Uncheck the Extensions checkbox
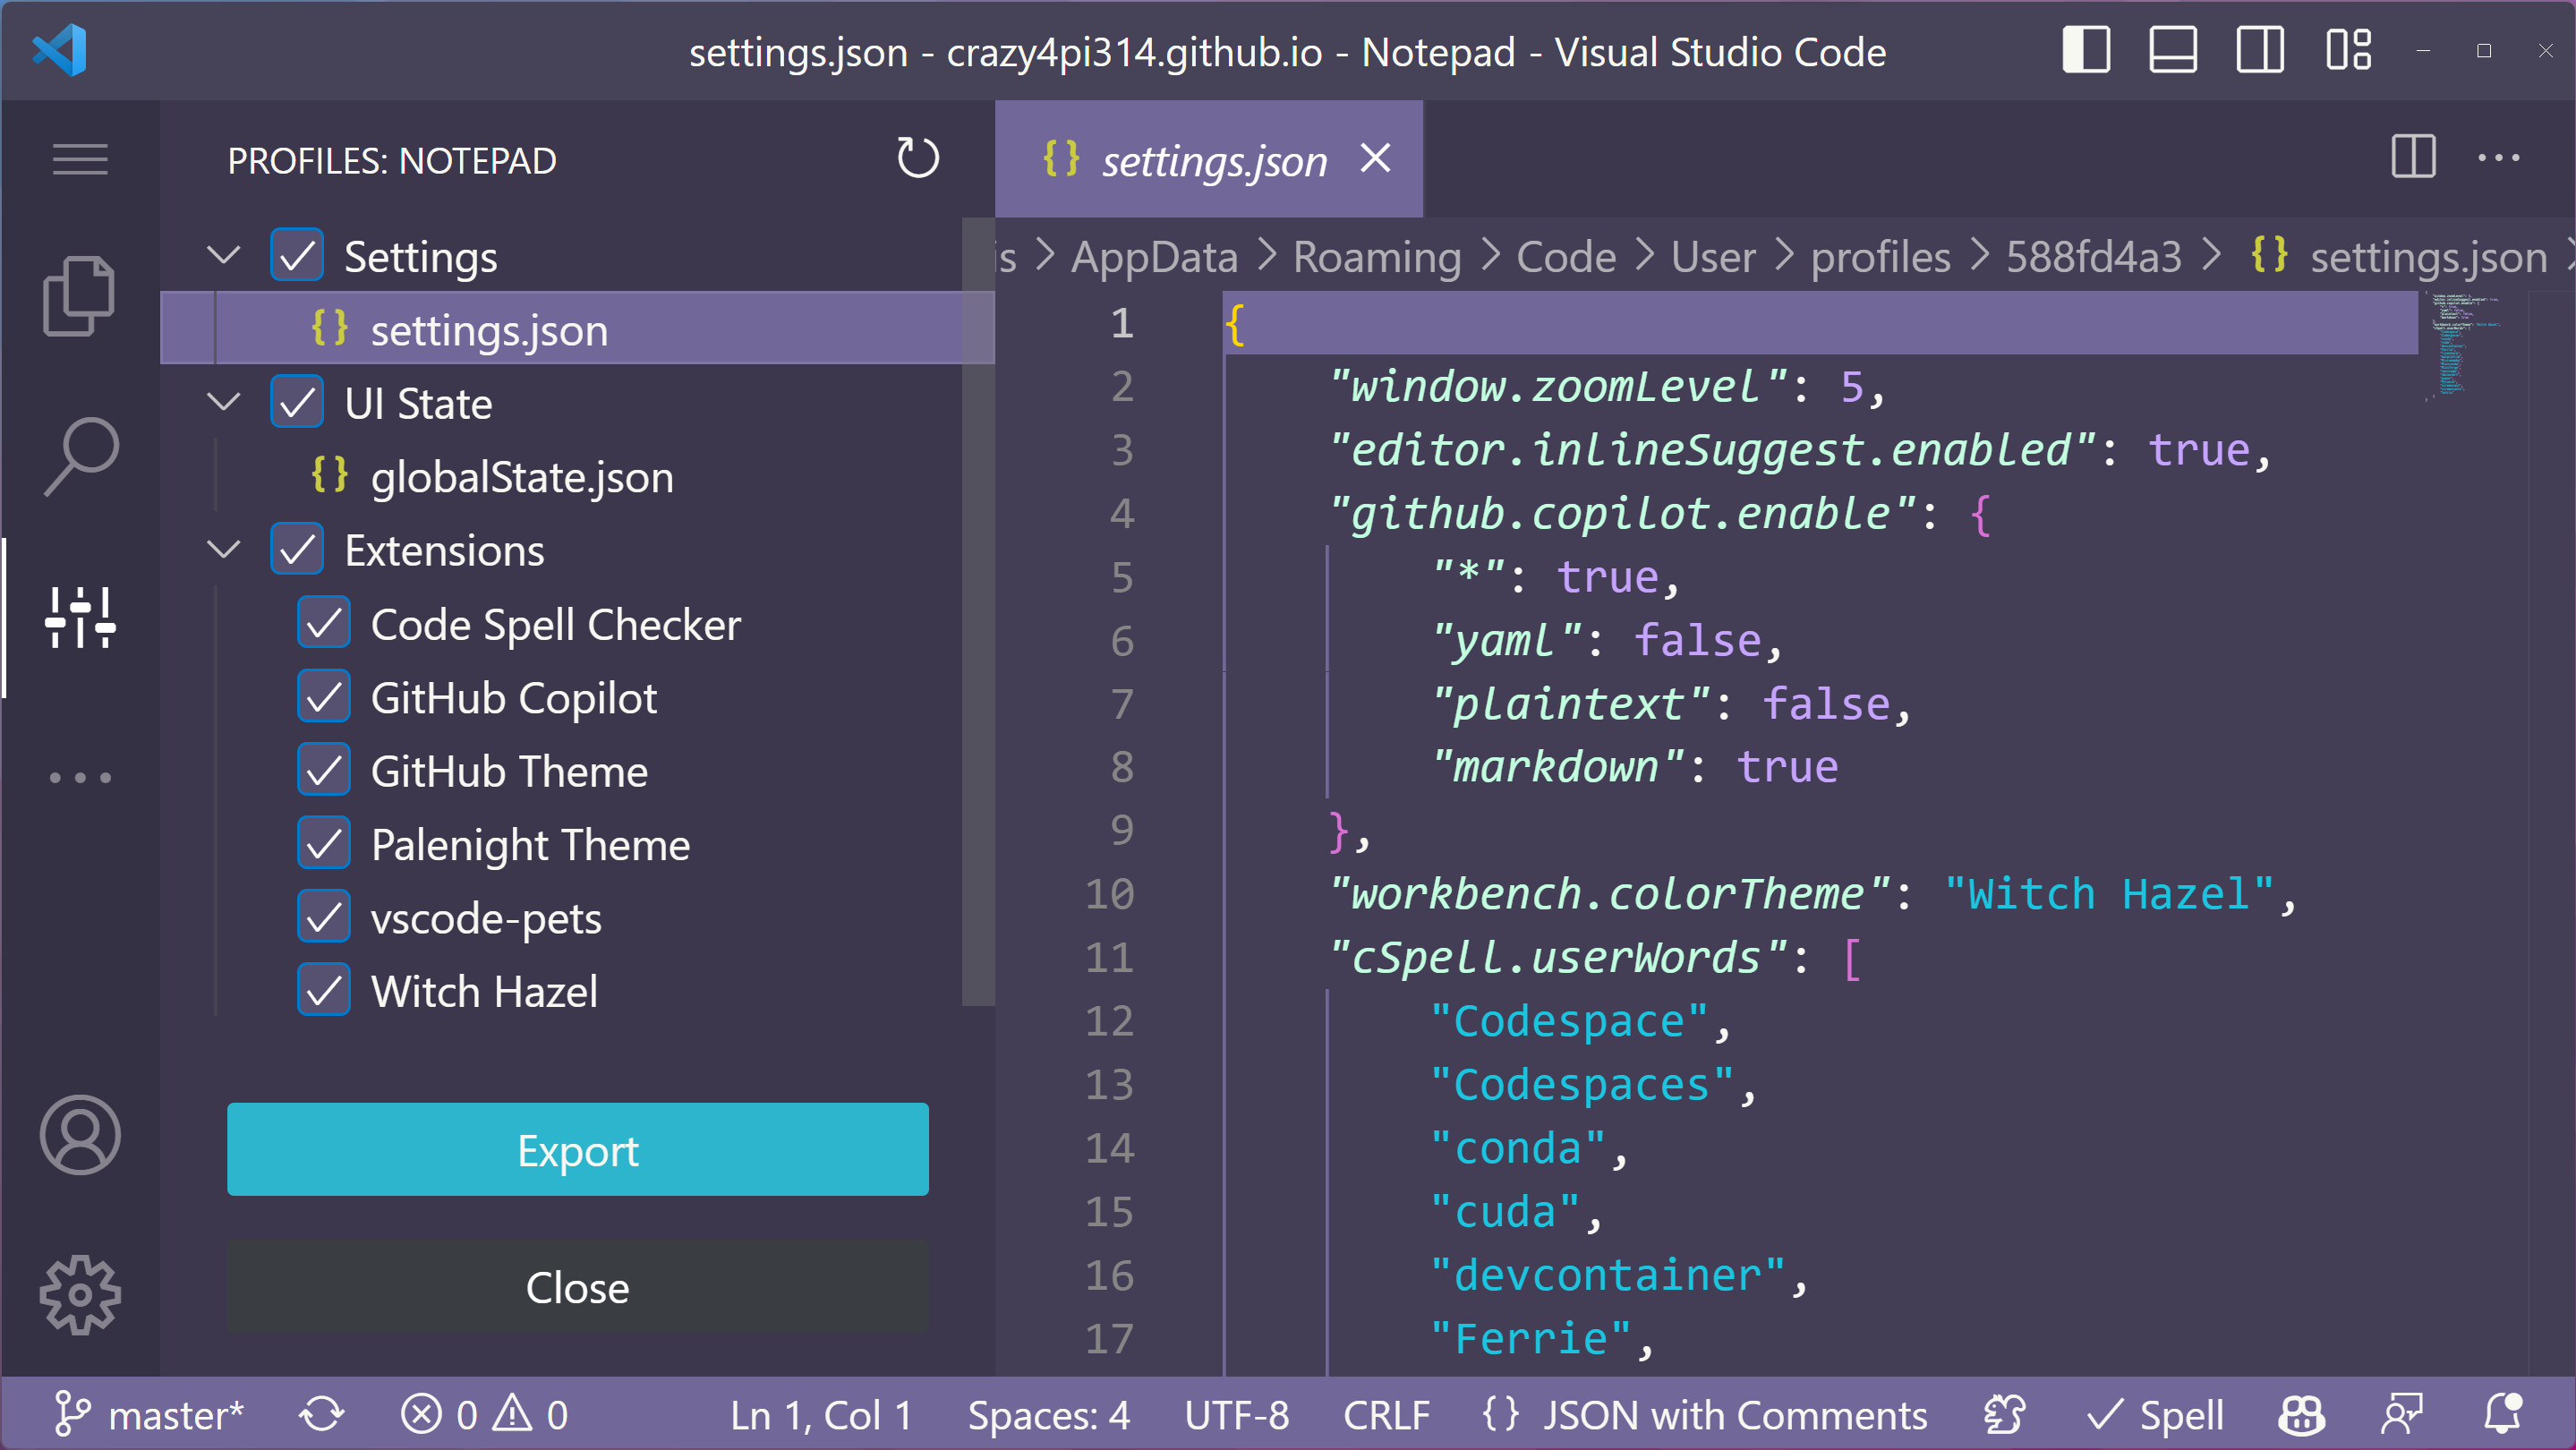 pyautogui.click(x=297, y=550)
